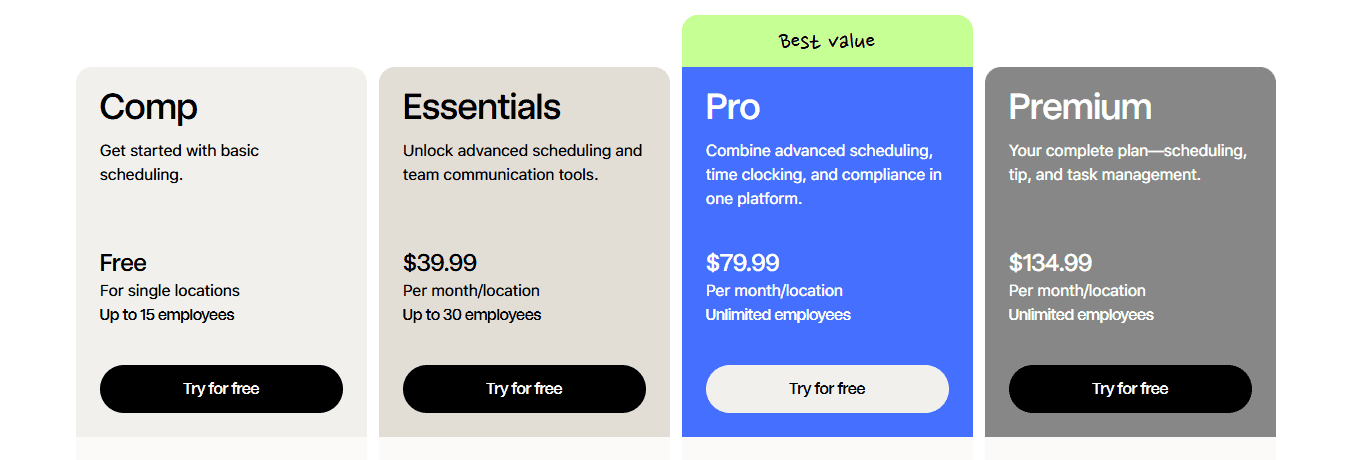The height and width of the screenshot is (460, 1347).
Task: Click Try for free under Comp plan
Action: 221,389
